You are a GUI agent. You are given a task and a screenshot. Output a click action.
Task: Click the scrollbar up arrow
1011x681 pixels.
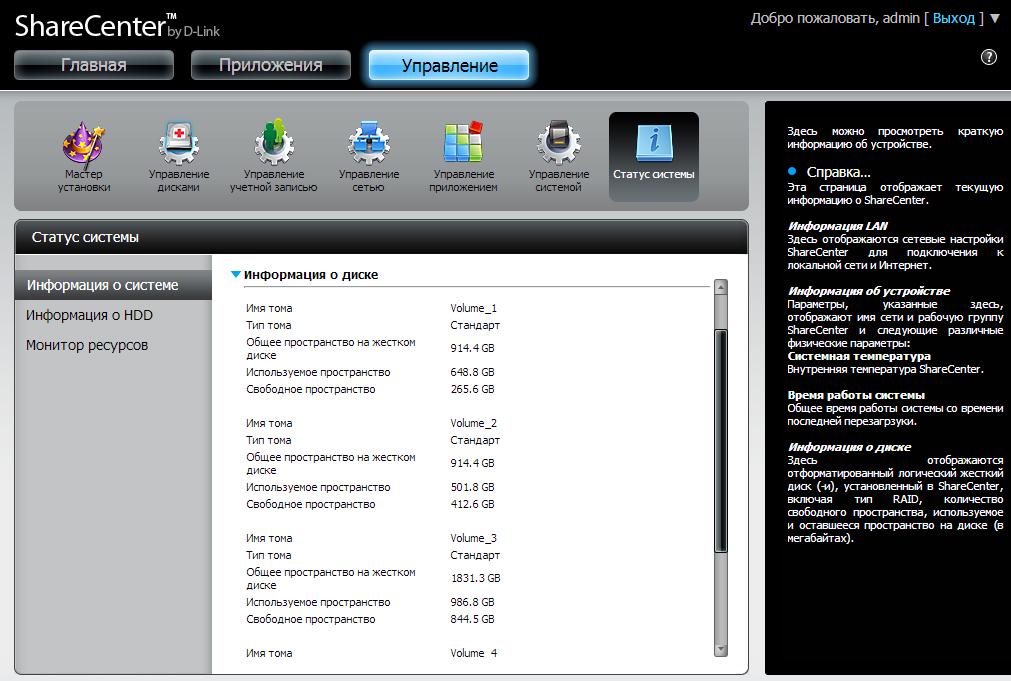(x=721, y=288)
